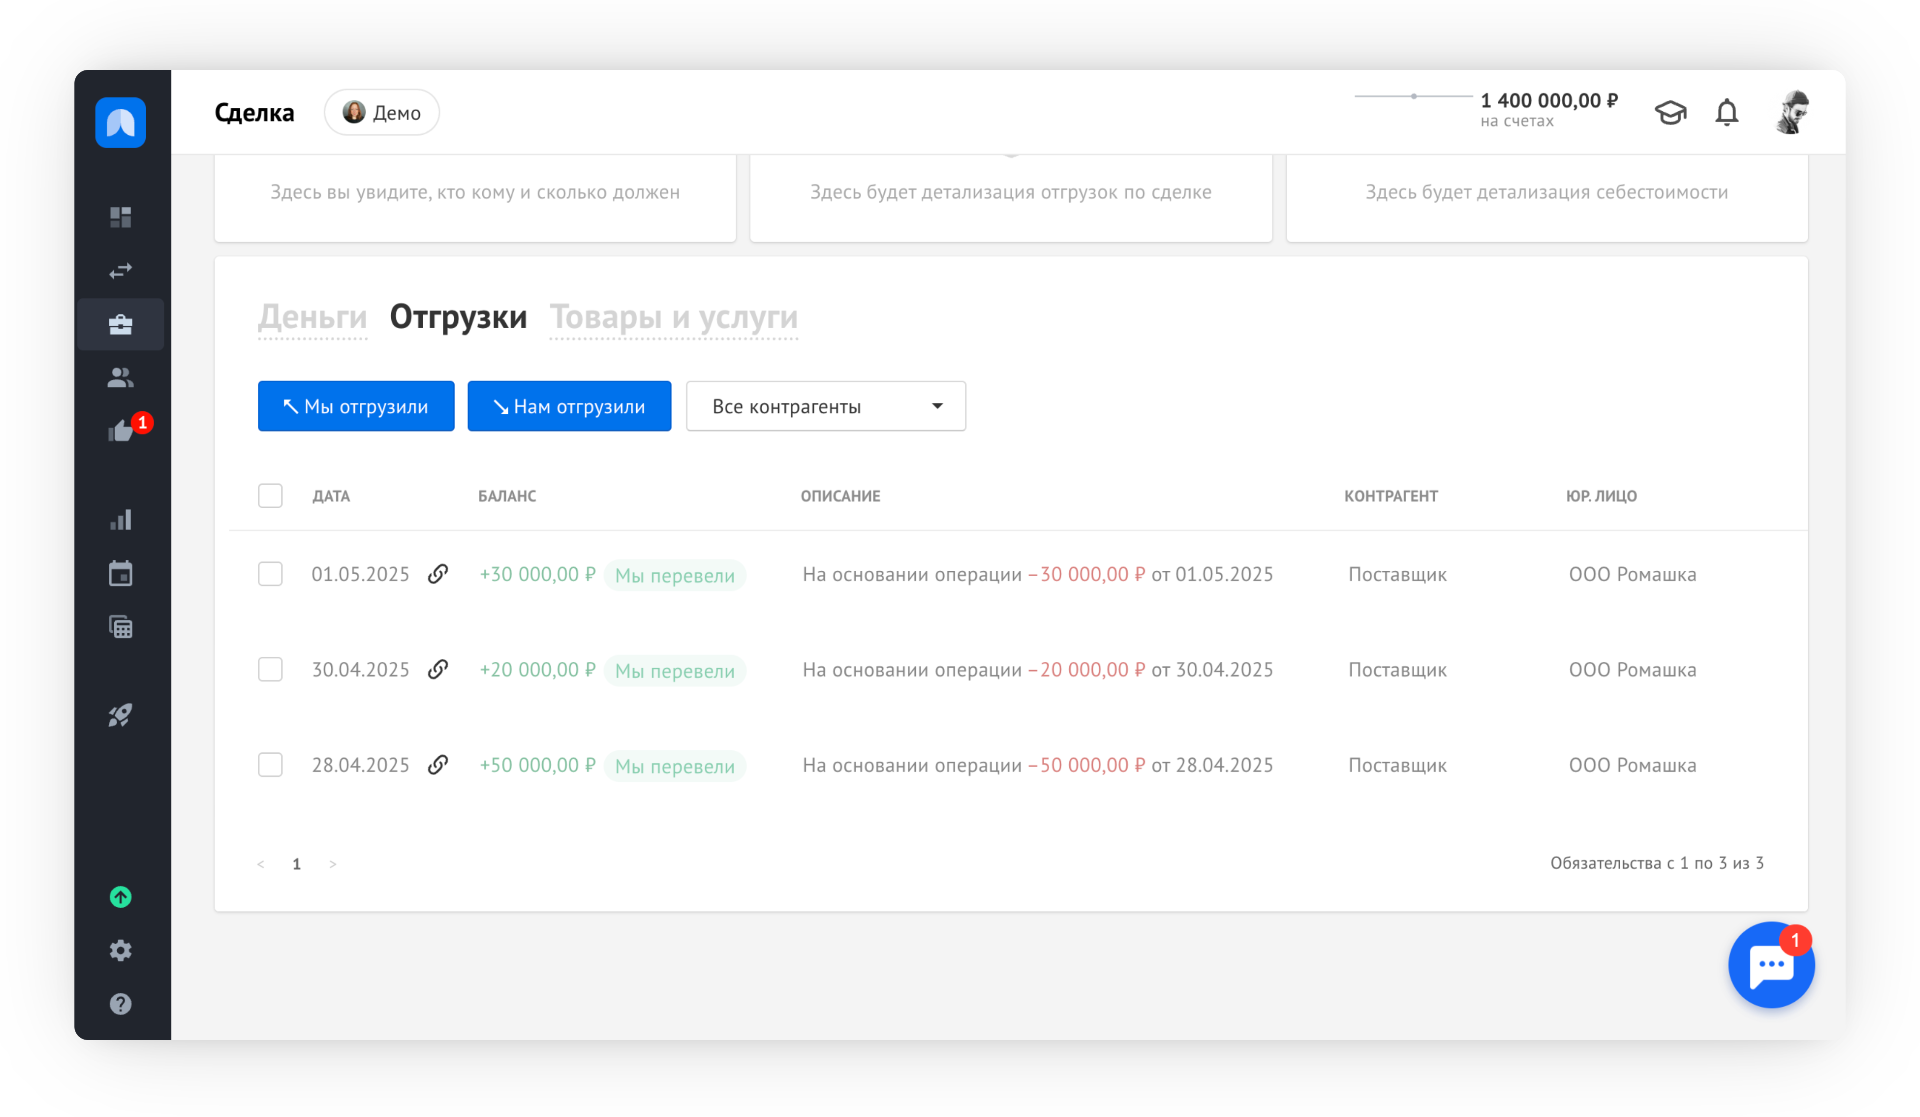Click link icon next to 01.05.2025

click(438, 574)
